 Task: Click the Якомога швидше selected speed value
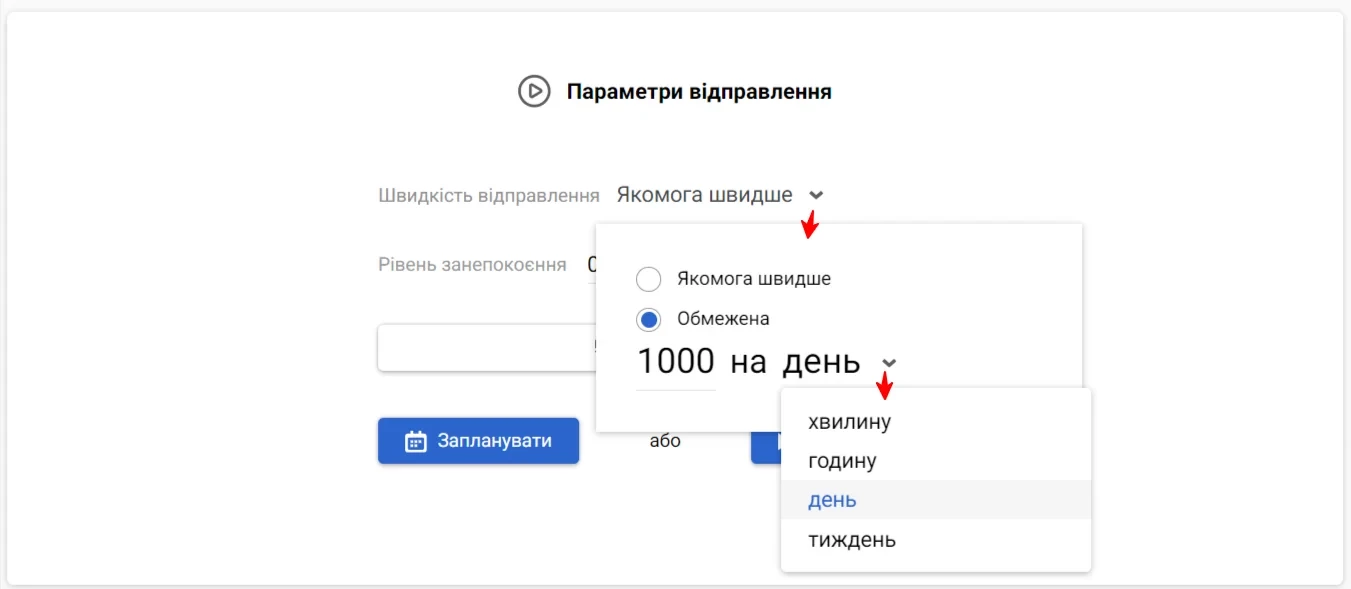pos(705,195)
